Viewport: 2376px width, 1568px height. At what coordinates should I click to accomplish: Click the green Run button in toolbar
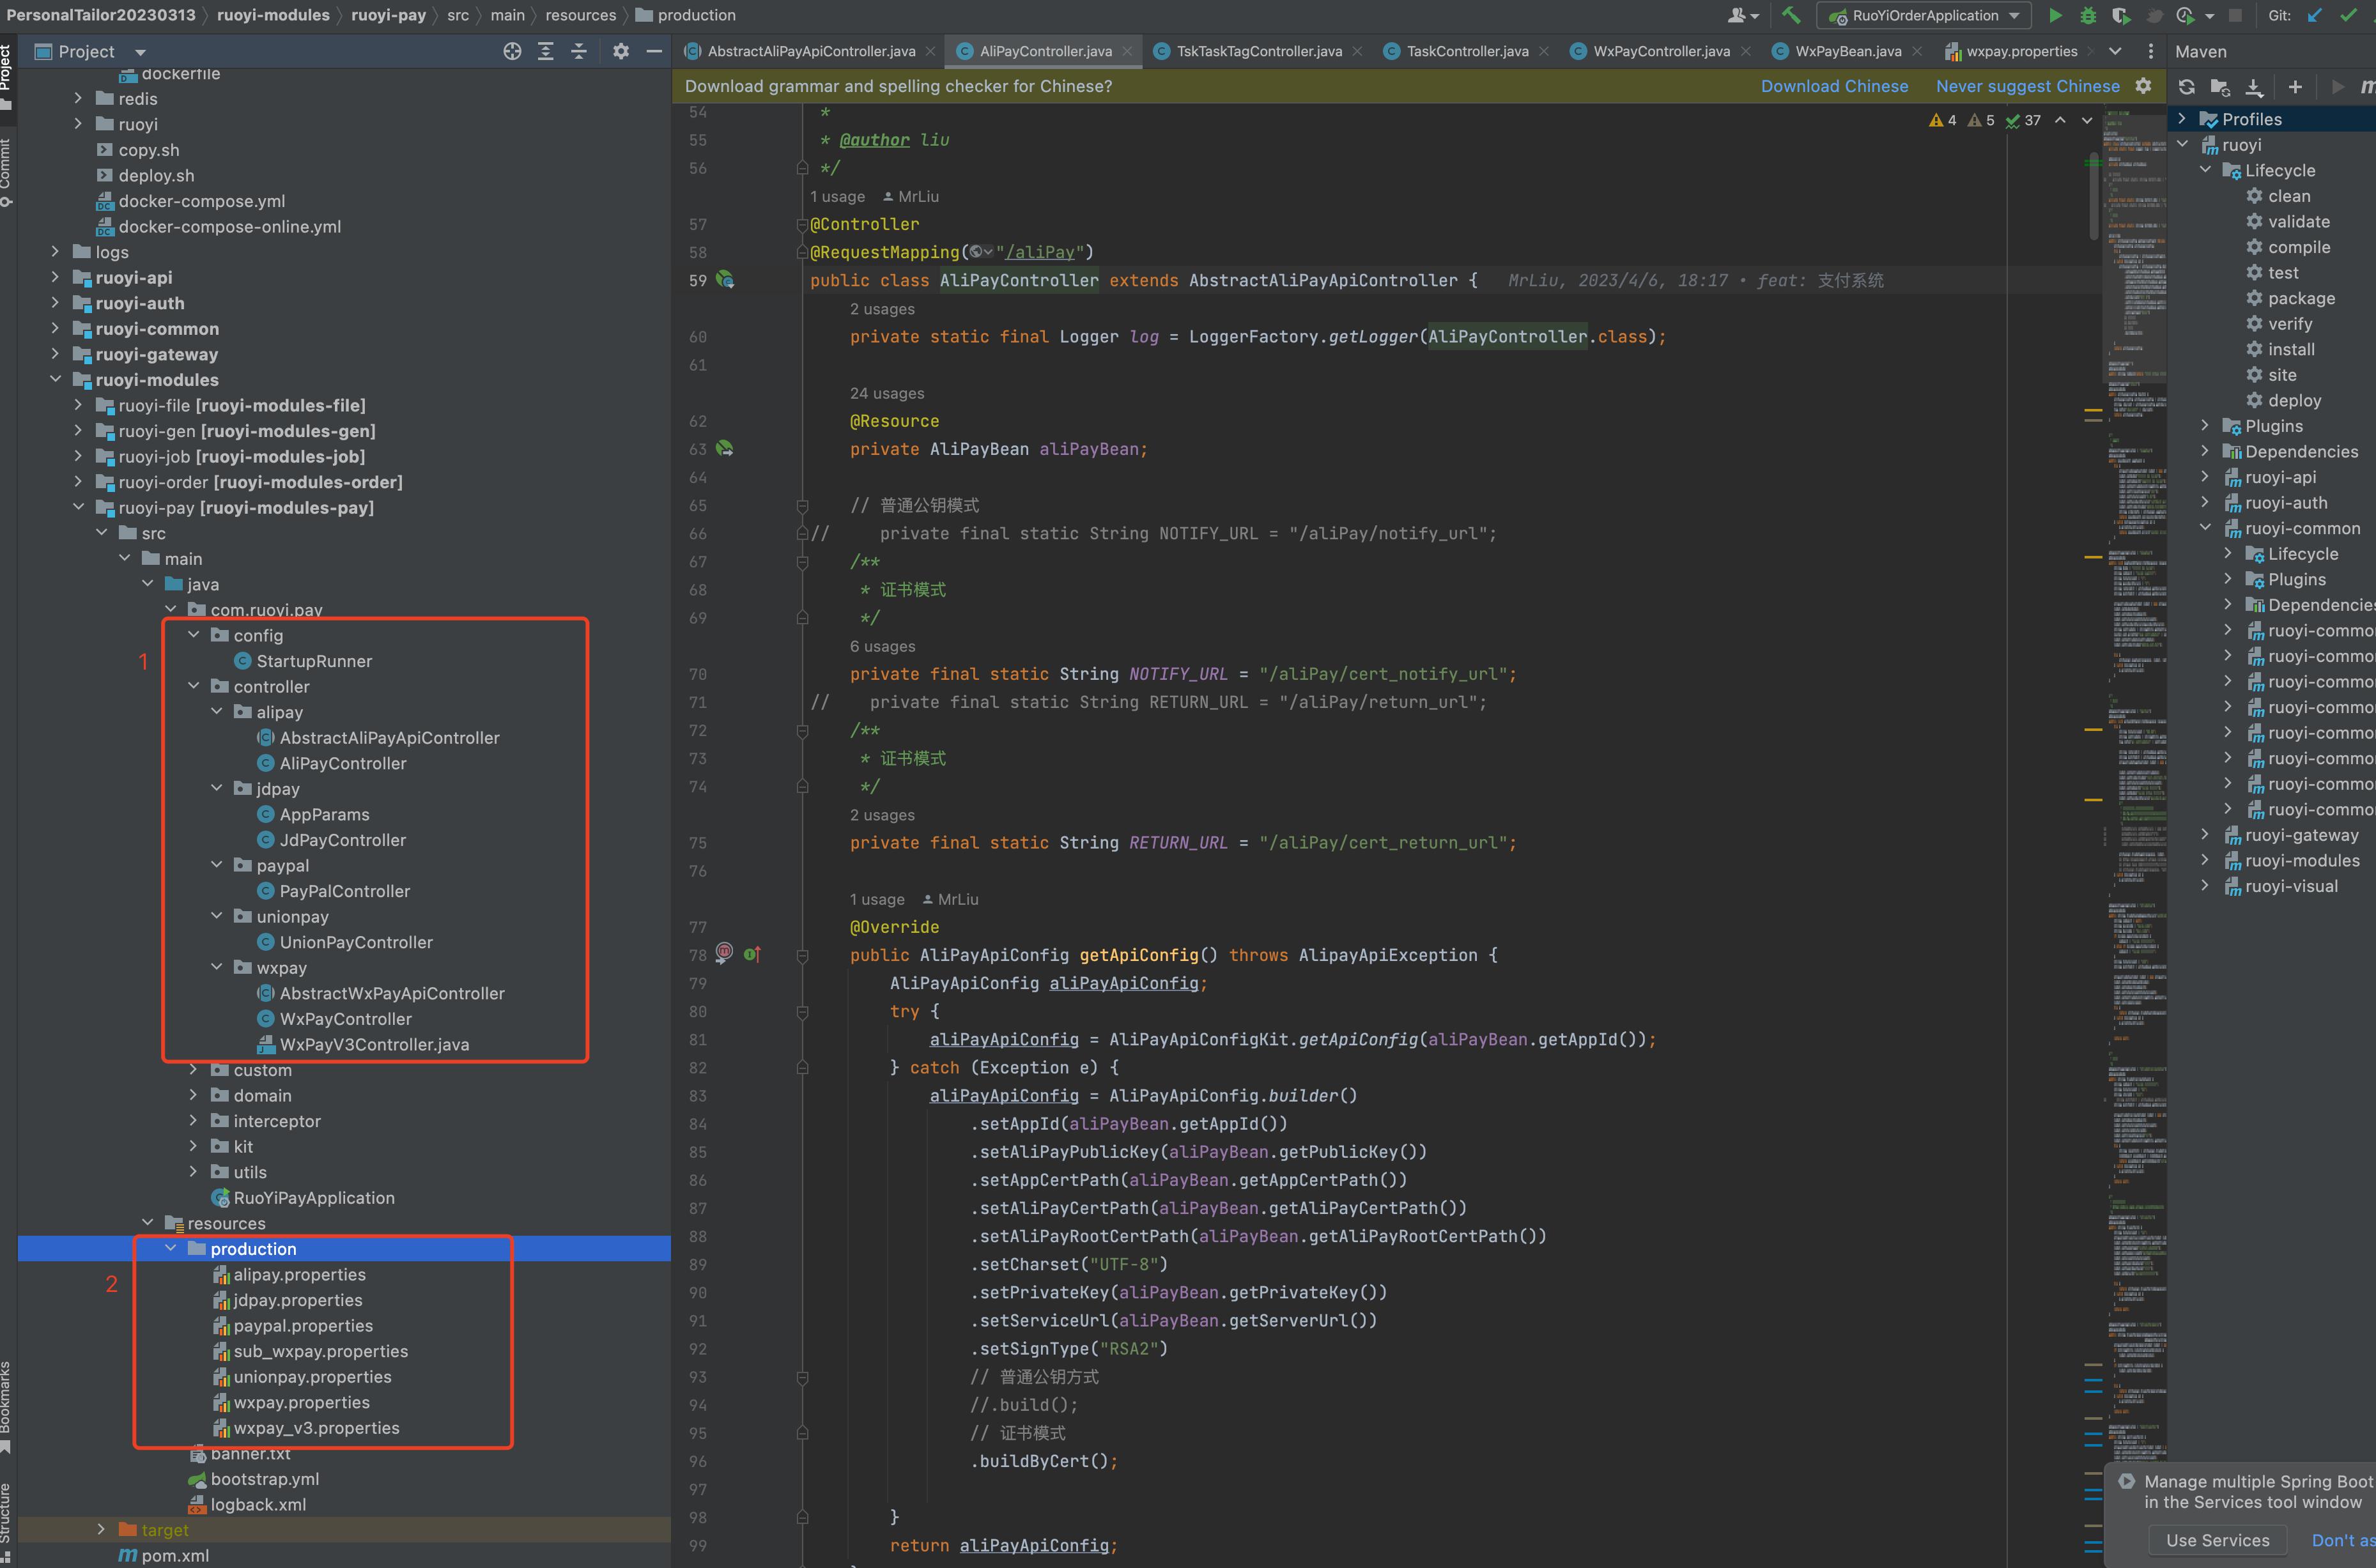(x=2055, y=15)
